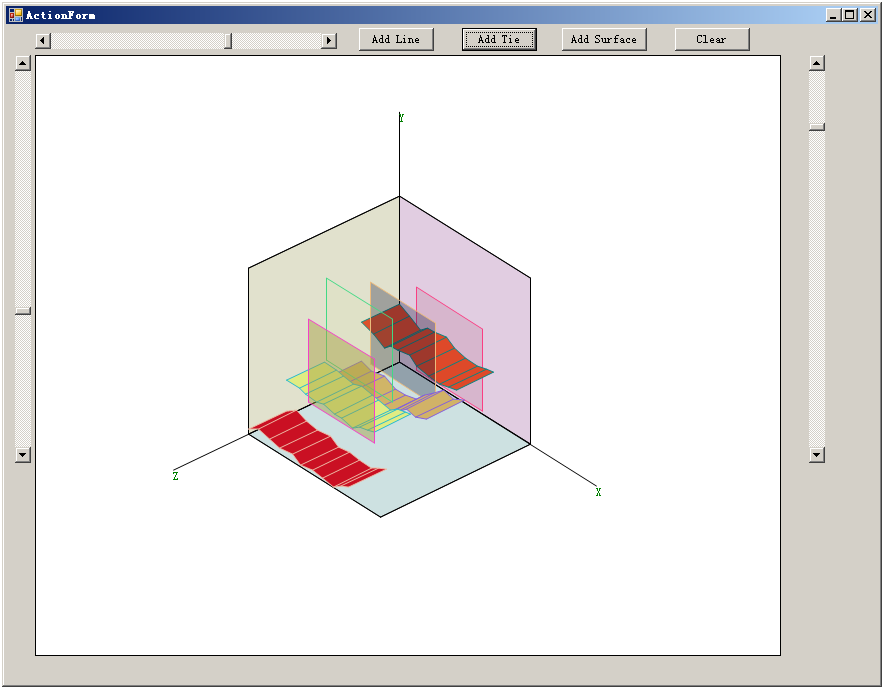The image size is (884, 689).
Task: Close the ActionForm window
Action: (x=868, y=15)
